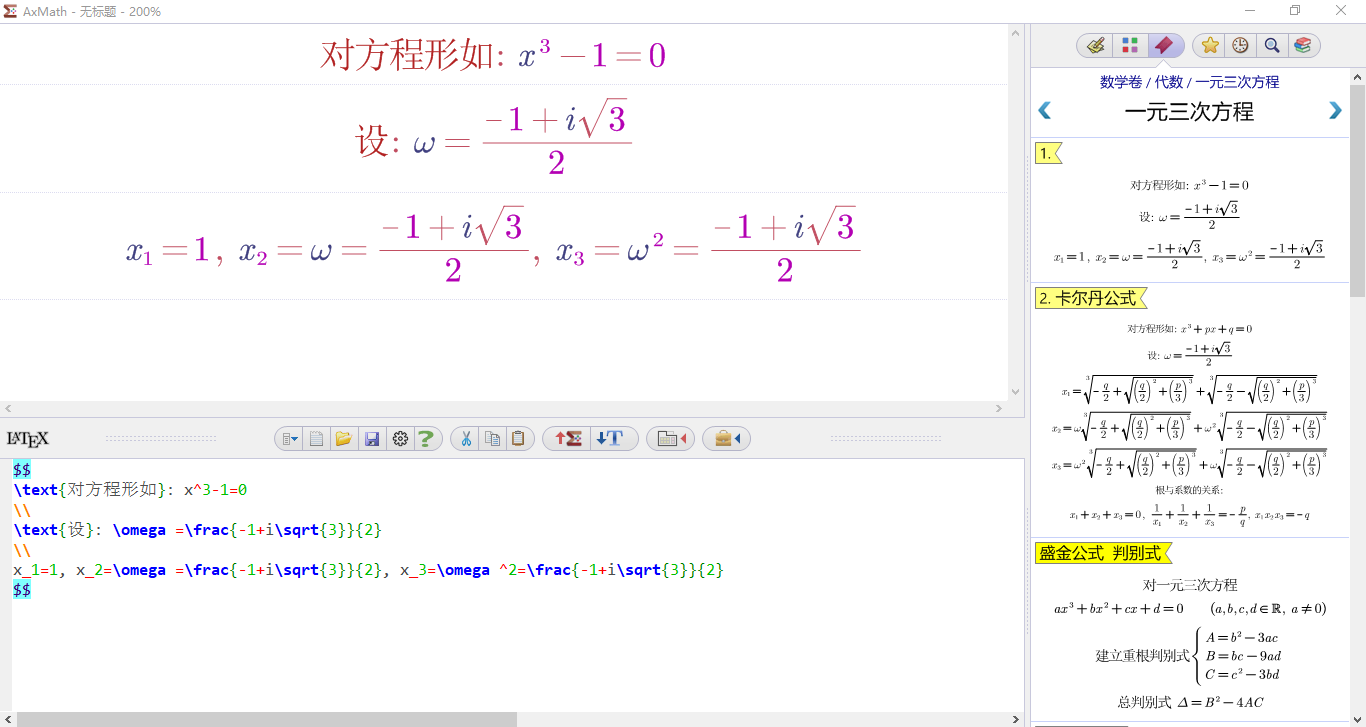This screenshot has width=1366, height=727.
Task: Cut with the scissors icon
Action: pyautogui.click(x=465, y=439)
